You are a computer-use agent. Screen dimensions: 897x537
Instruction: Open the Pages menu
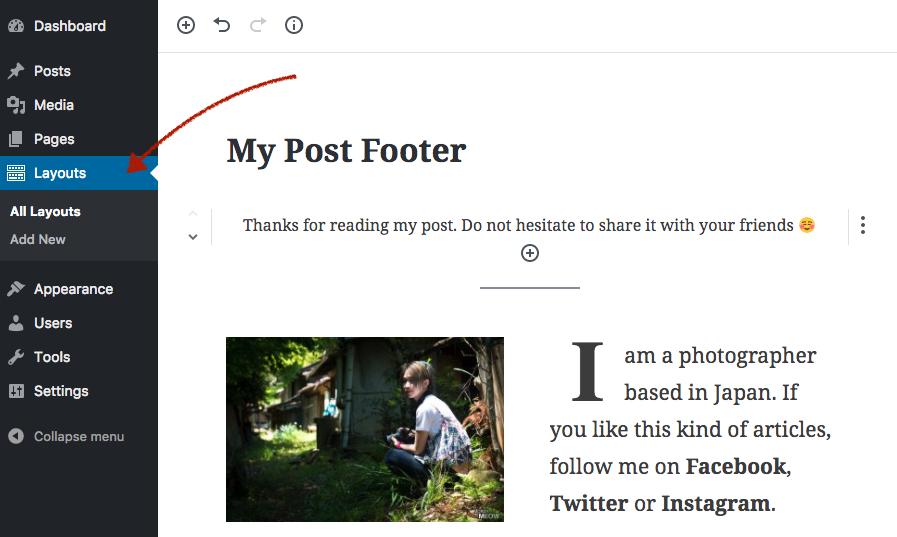[x=54, y=139]
